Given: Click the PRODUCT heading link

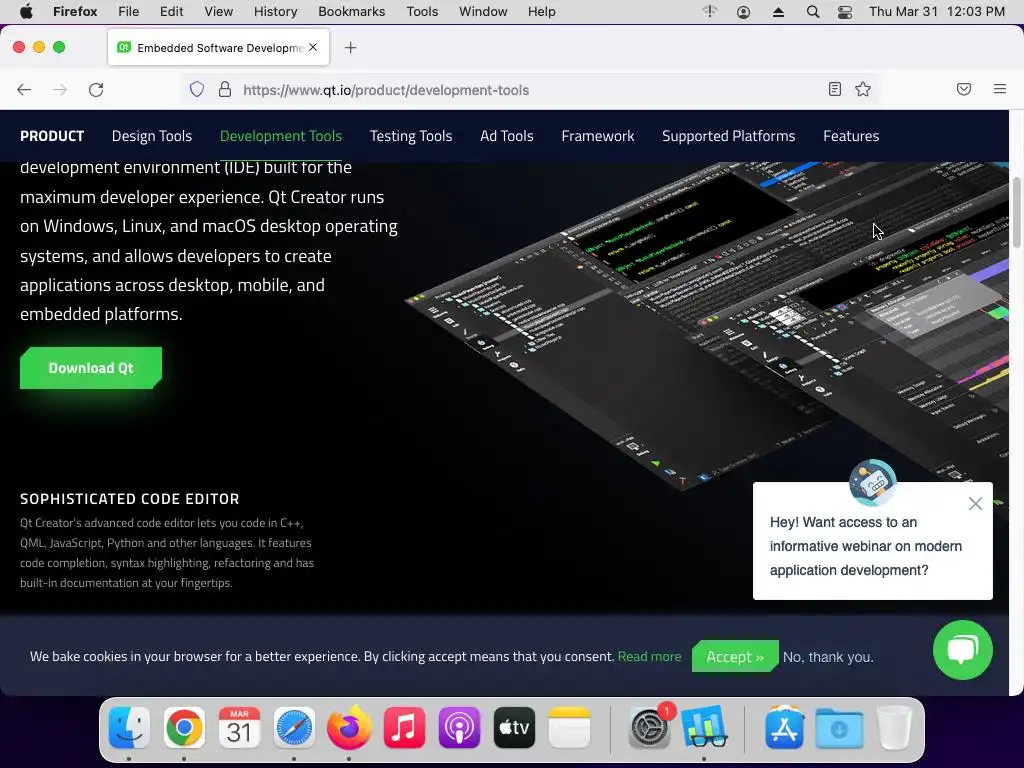Looking at the screenshot, I should (x=52, y=136).
